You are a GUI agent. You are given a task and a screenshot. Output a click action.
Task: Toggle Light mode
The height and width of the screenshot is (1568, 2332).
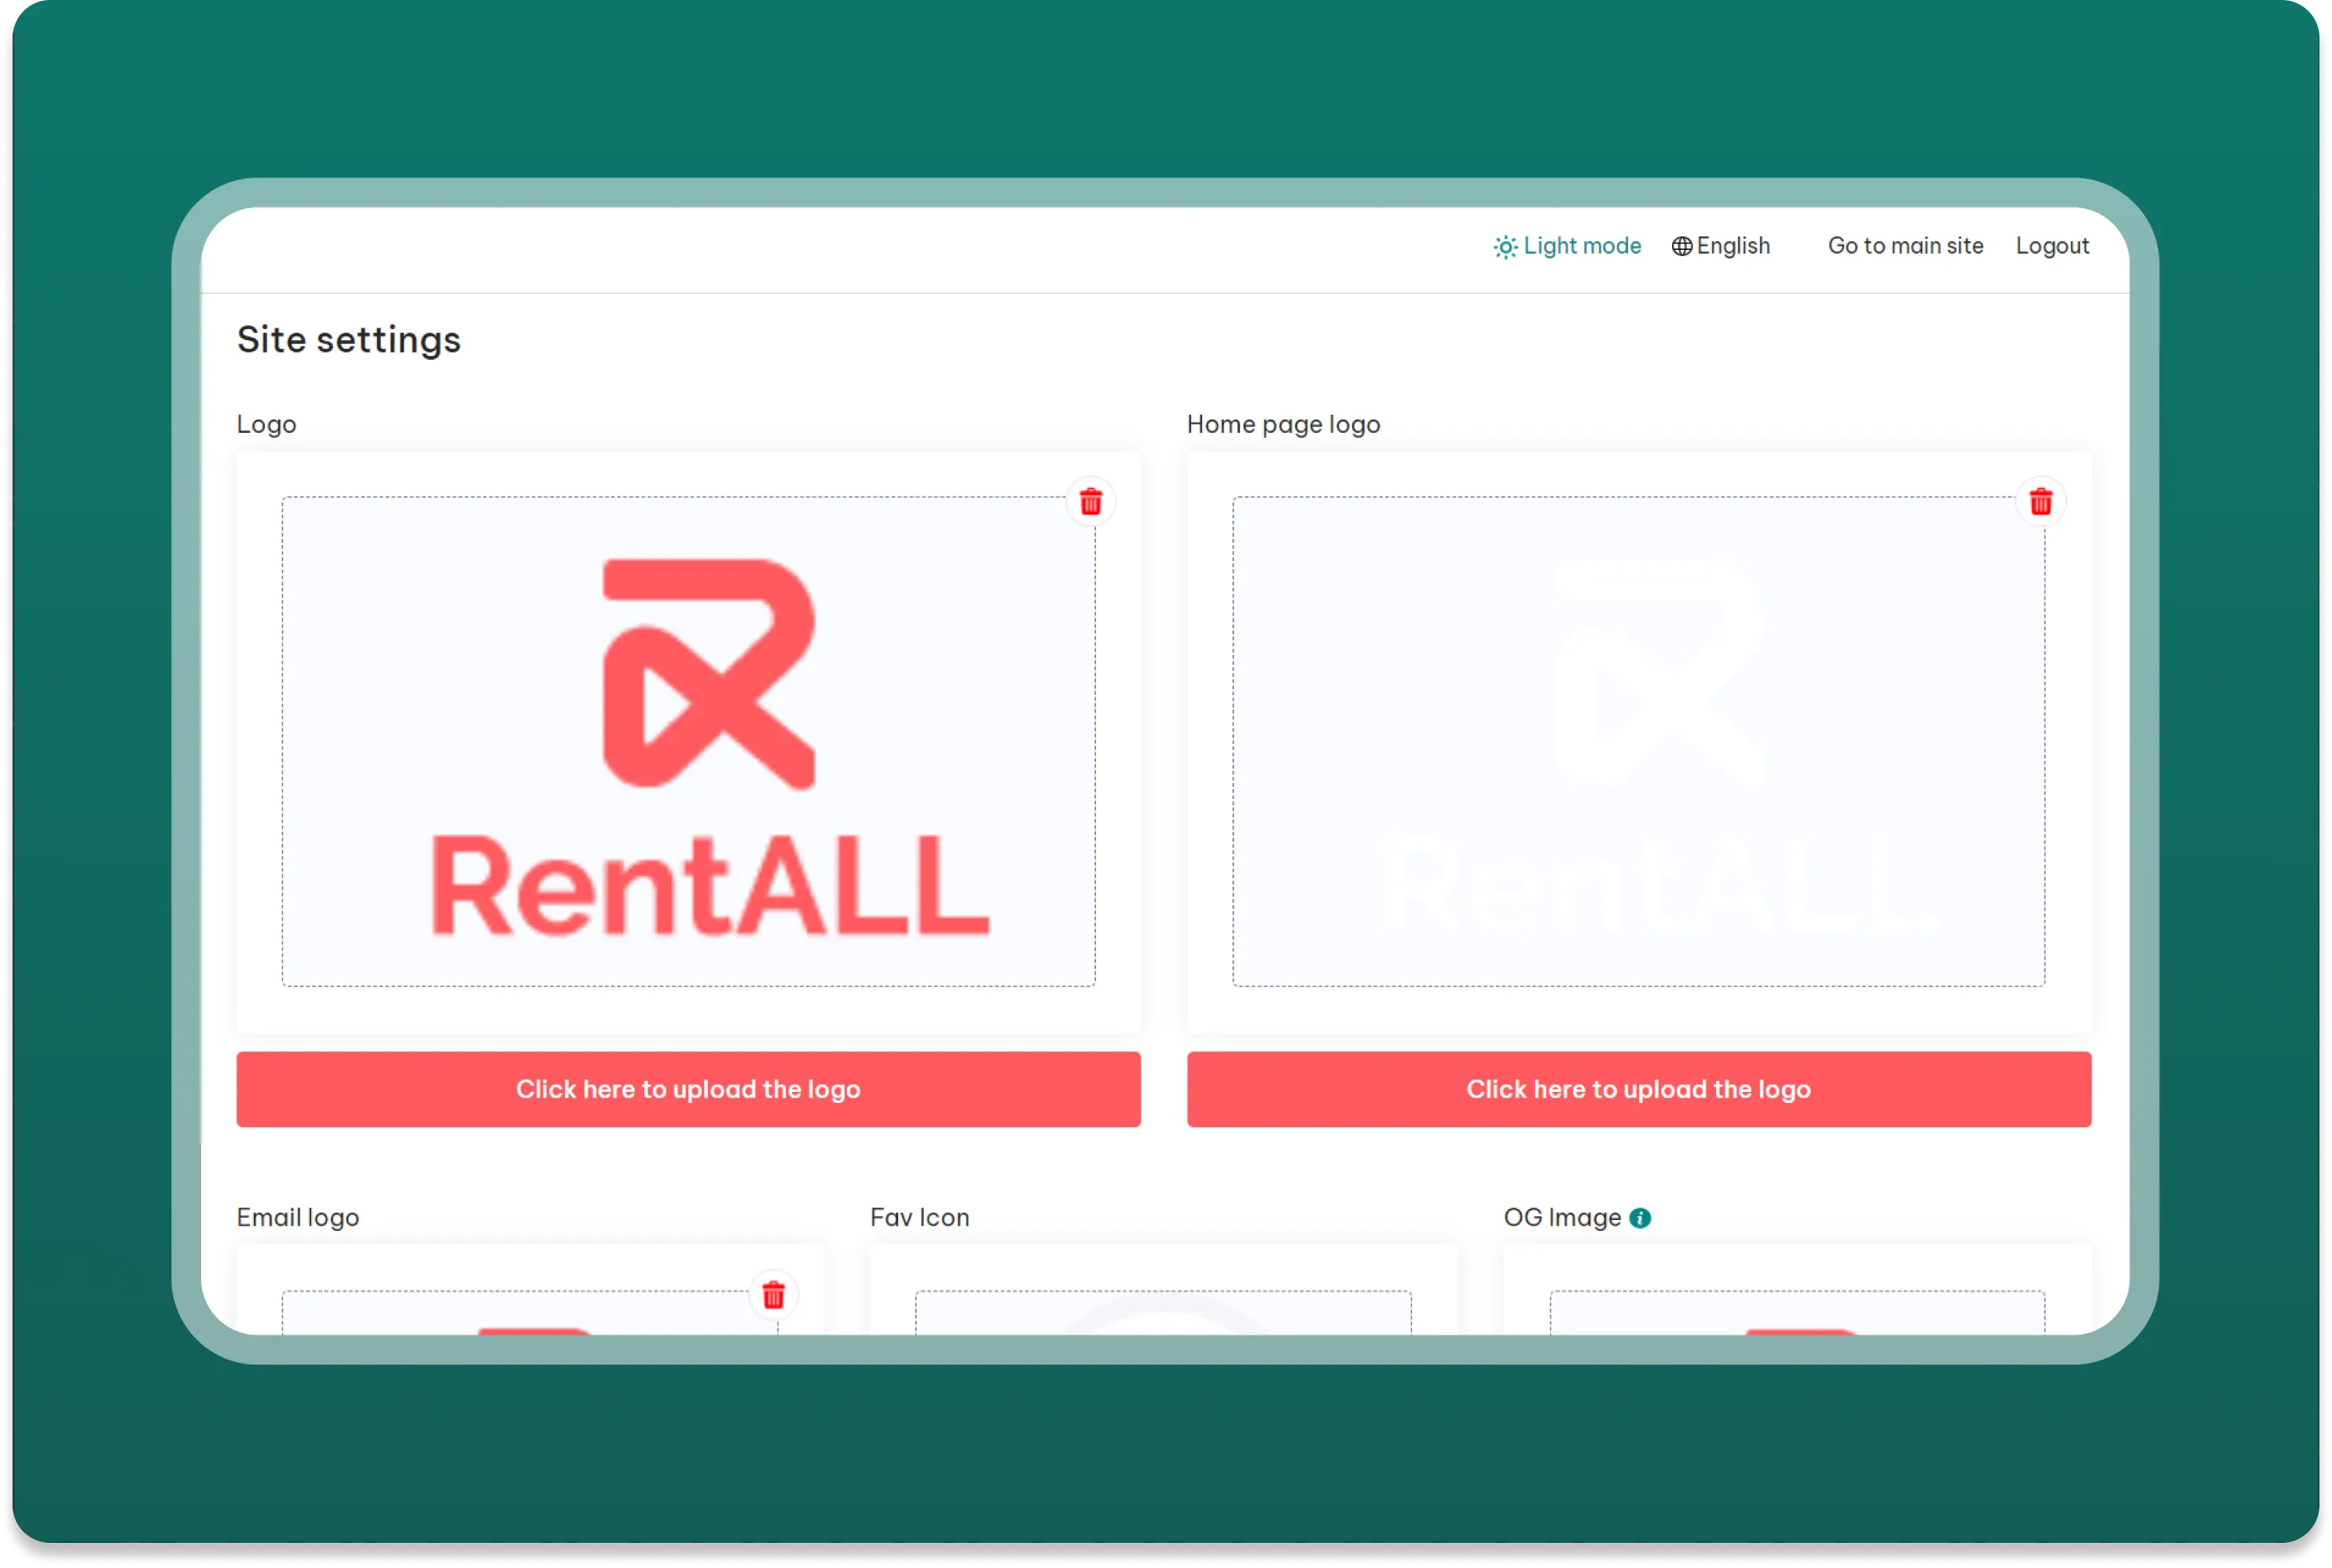1567,246
